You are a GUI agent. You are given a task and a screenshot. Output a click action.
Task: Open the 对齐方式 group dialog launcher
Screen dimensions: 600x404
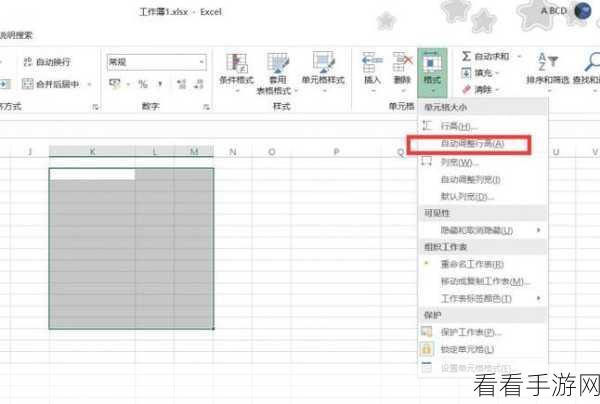(x=95, y=107)
